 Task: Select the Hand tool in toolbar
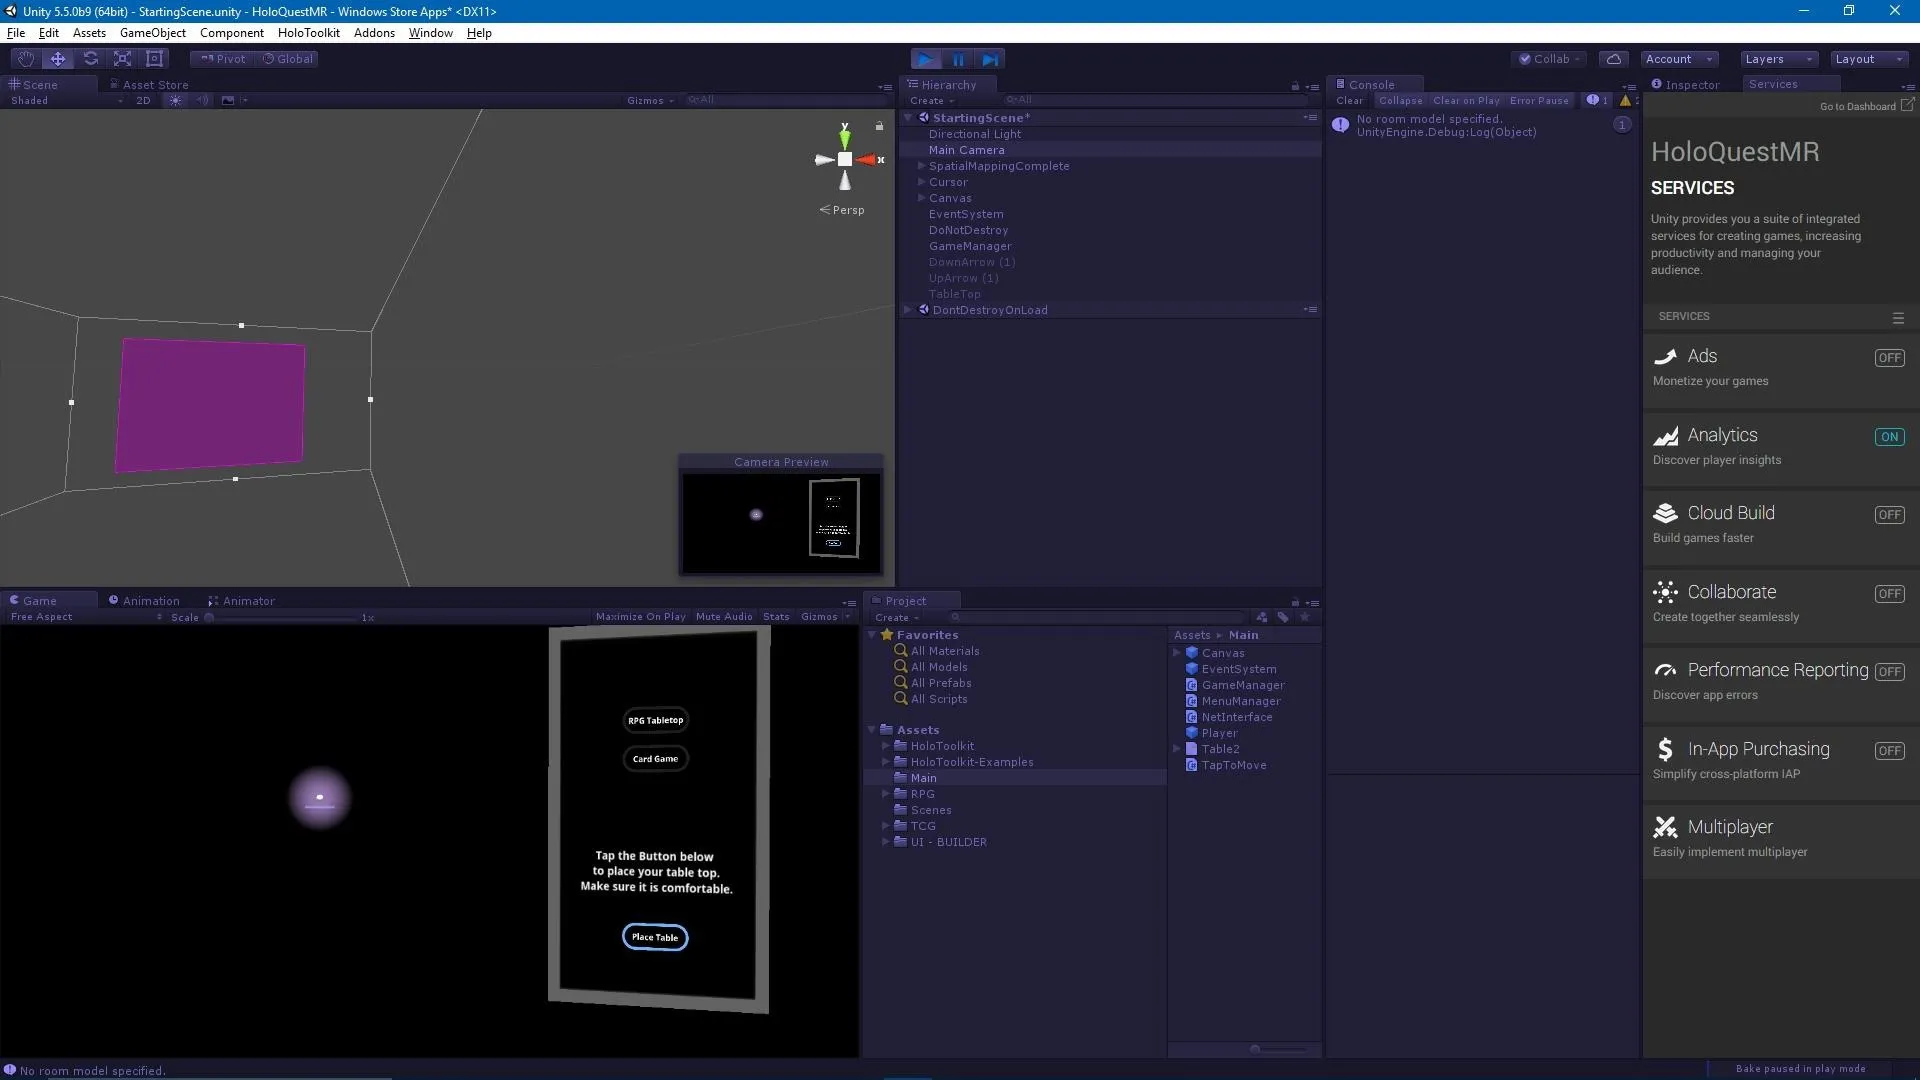click(x=26, y=59)
